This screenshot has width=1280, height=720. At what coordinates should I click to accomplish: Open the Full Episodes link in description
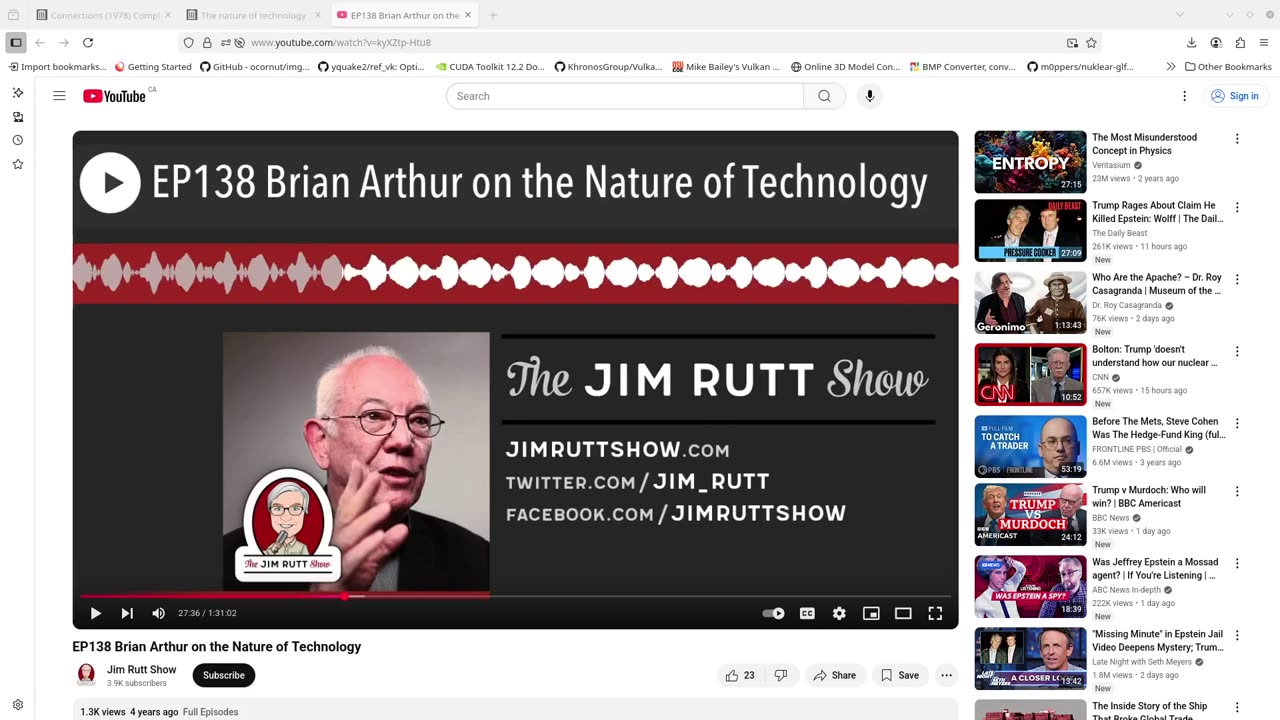click(x=210, y=712)
